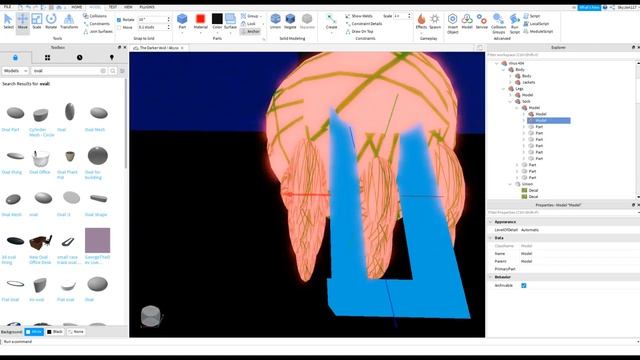Open Toolbox marketplace tab (bag icon)
640x360 pixels.
(16, 58)
